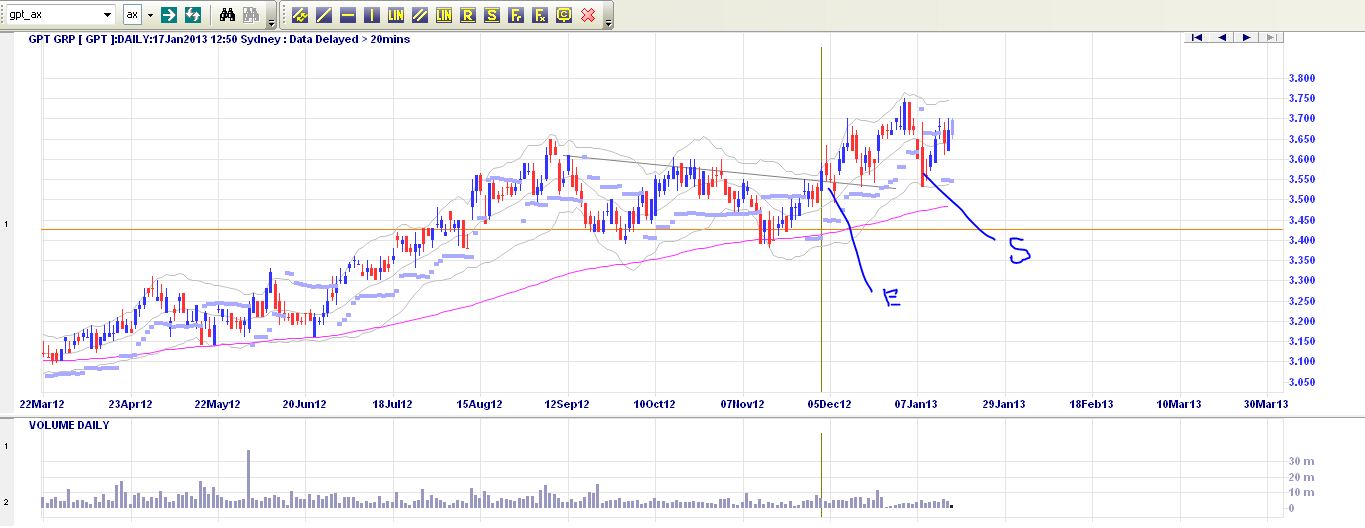Click the 3.050 price axis label
This screenshot has height=528, width=1365.
(1302, 382)
